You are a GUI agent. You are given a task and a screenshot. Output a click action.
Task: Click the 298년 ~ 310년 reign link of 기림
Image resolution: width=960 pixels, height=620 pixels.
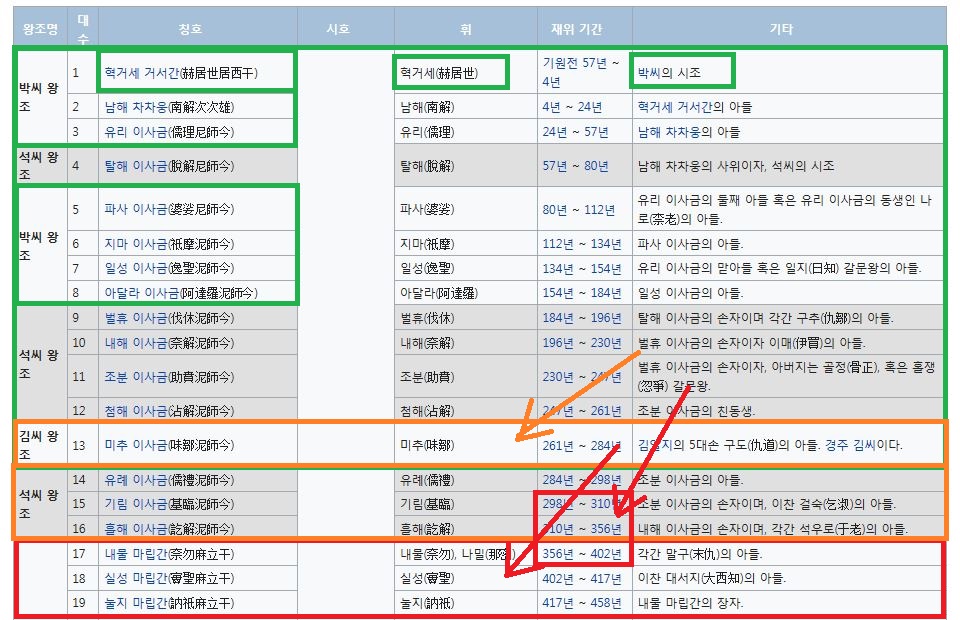(x=577, y=502)
